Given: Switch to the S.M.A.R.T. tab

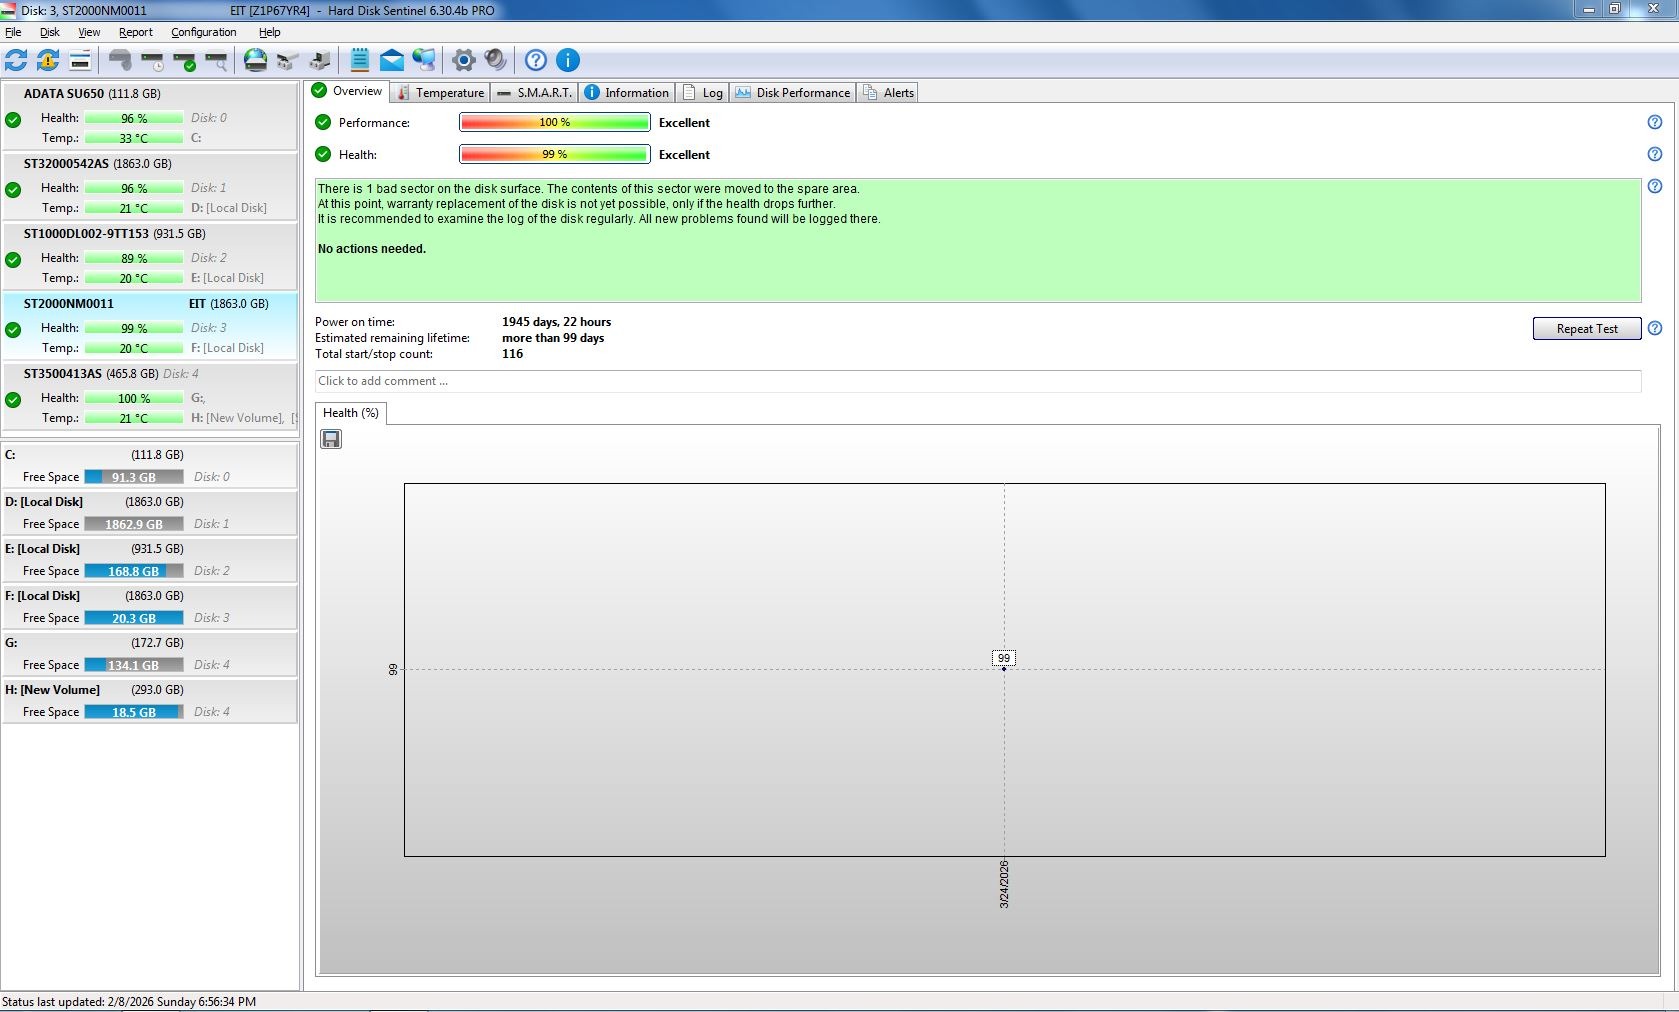Looking at the screenshot, I should pos(535,93).
